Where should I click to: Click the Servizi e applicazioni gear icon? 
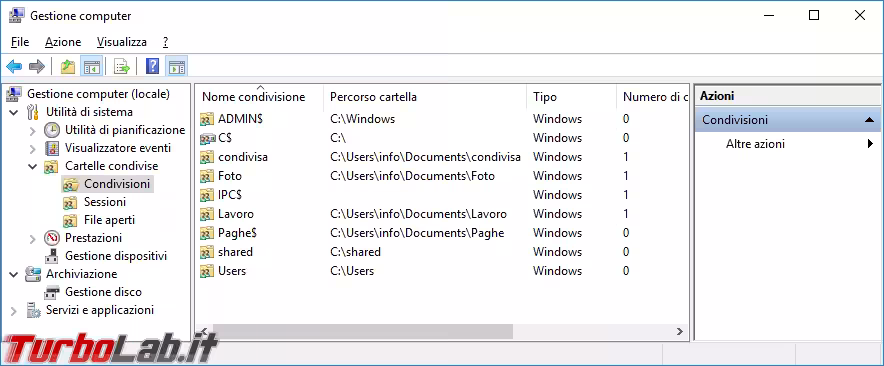[33, 310]
